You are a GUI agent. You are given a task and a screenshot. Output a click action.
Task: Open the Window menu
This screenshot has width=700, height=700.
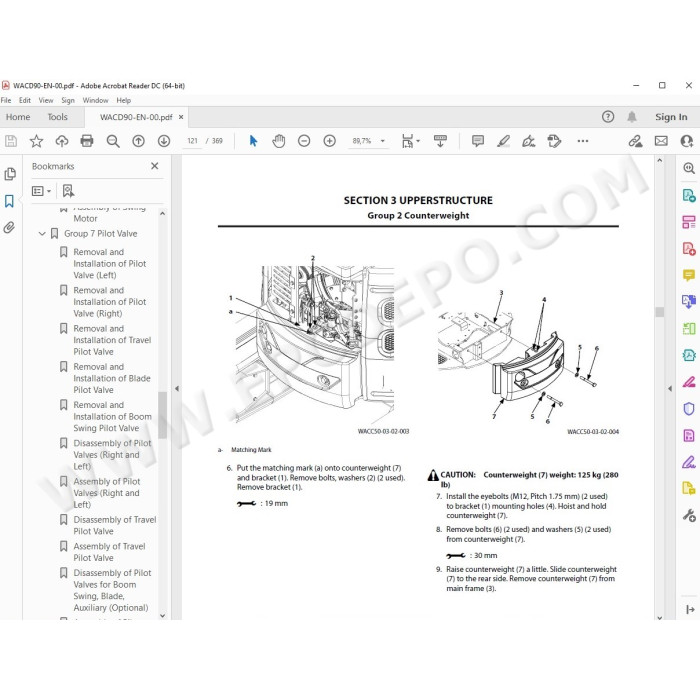(96, 100)
